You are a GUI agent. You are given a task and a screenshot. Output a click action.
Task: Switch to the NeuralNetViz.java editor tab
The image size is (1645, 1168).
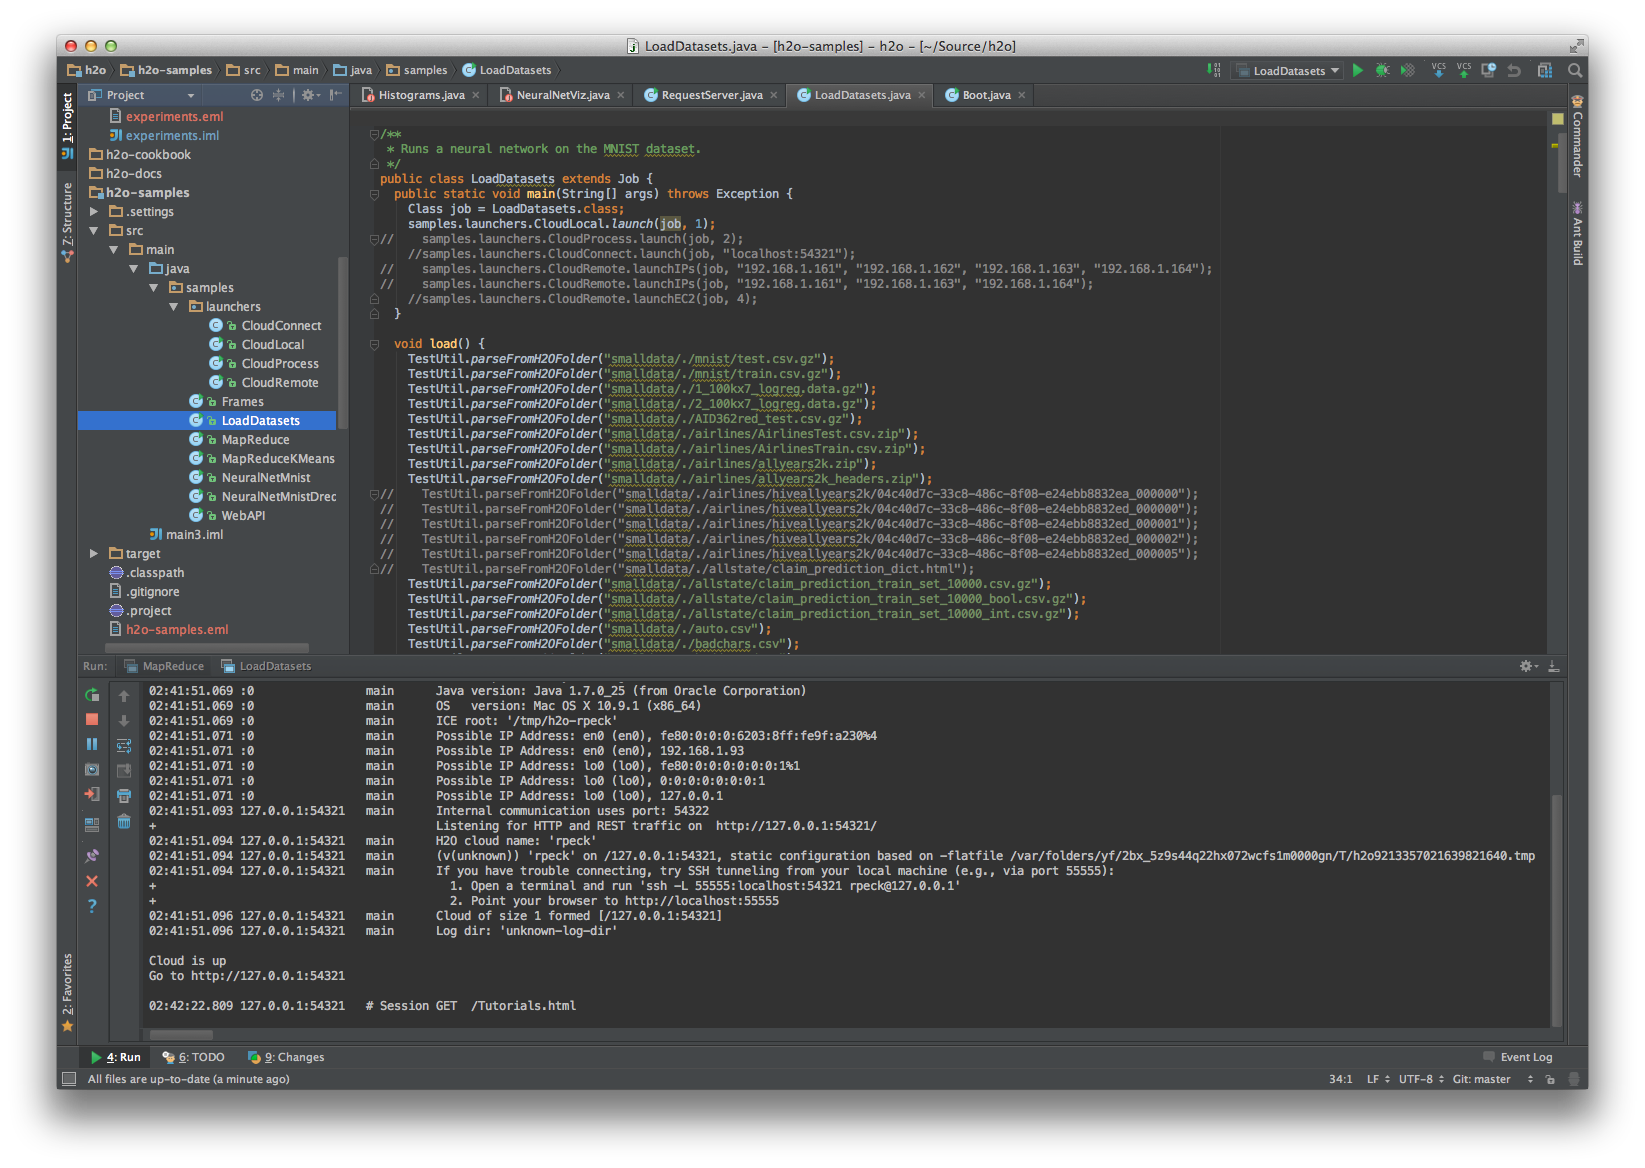pyautogui.click(x=562, y=95)
